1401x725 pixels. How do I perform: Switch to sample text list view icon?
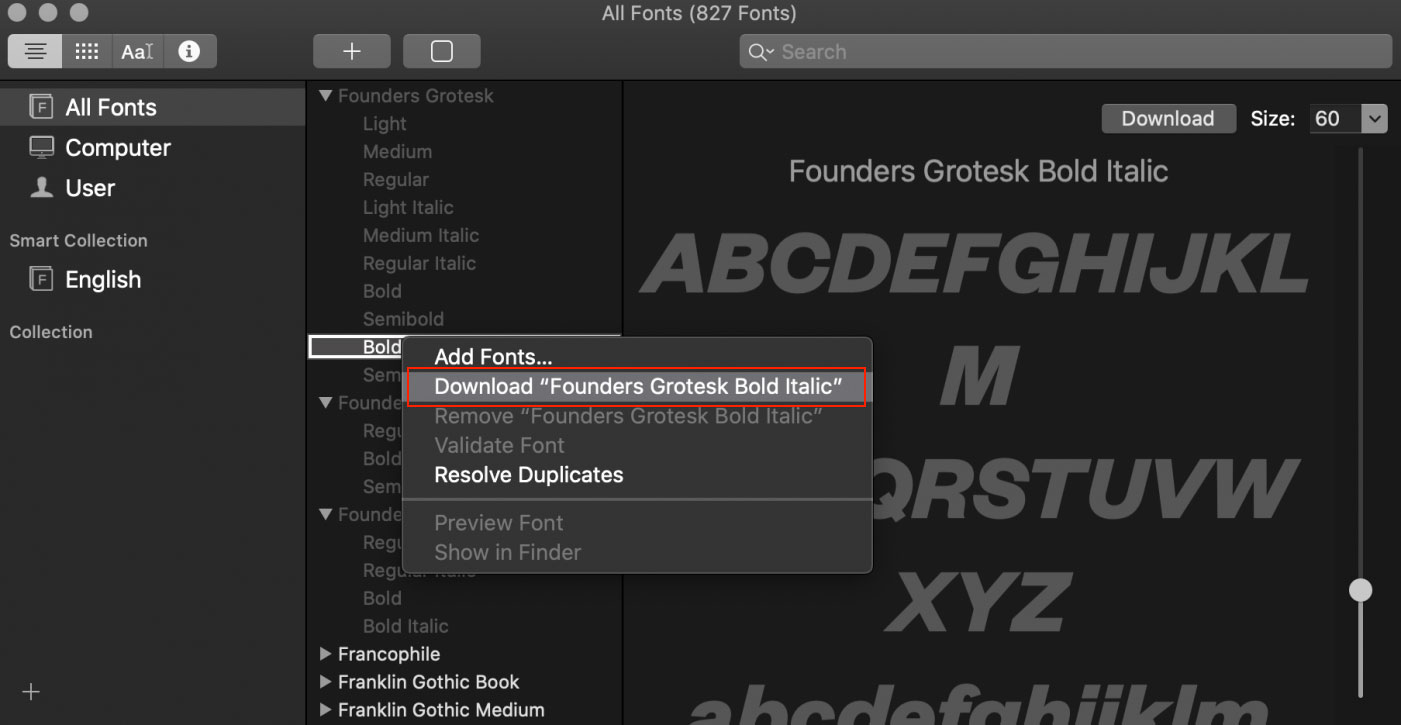(x=35, y=51)
